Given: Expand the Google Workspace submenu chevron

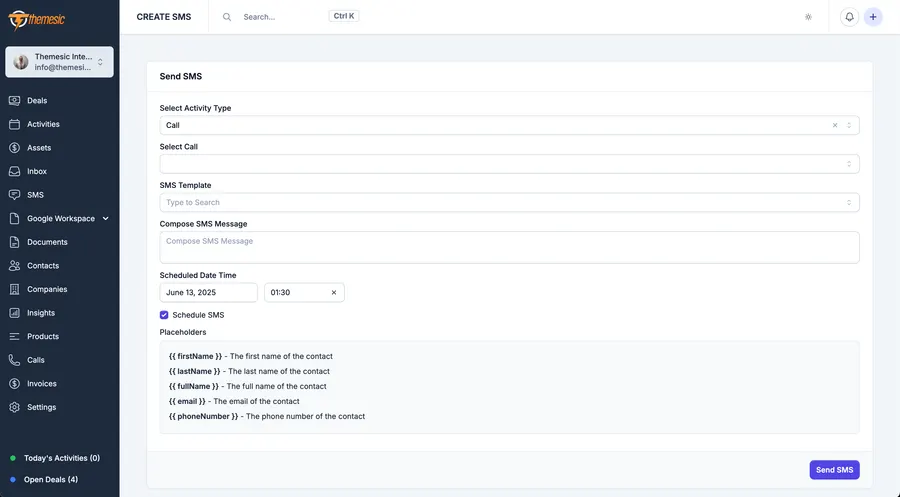Looking at the screenshot, I should tap(106, 219).
